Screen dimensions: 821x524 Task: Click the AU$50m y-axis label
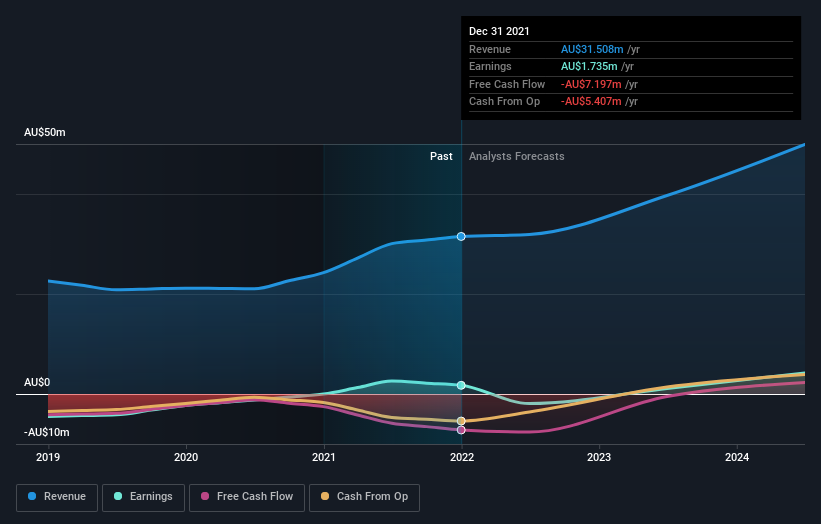tap(45, 132)
